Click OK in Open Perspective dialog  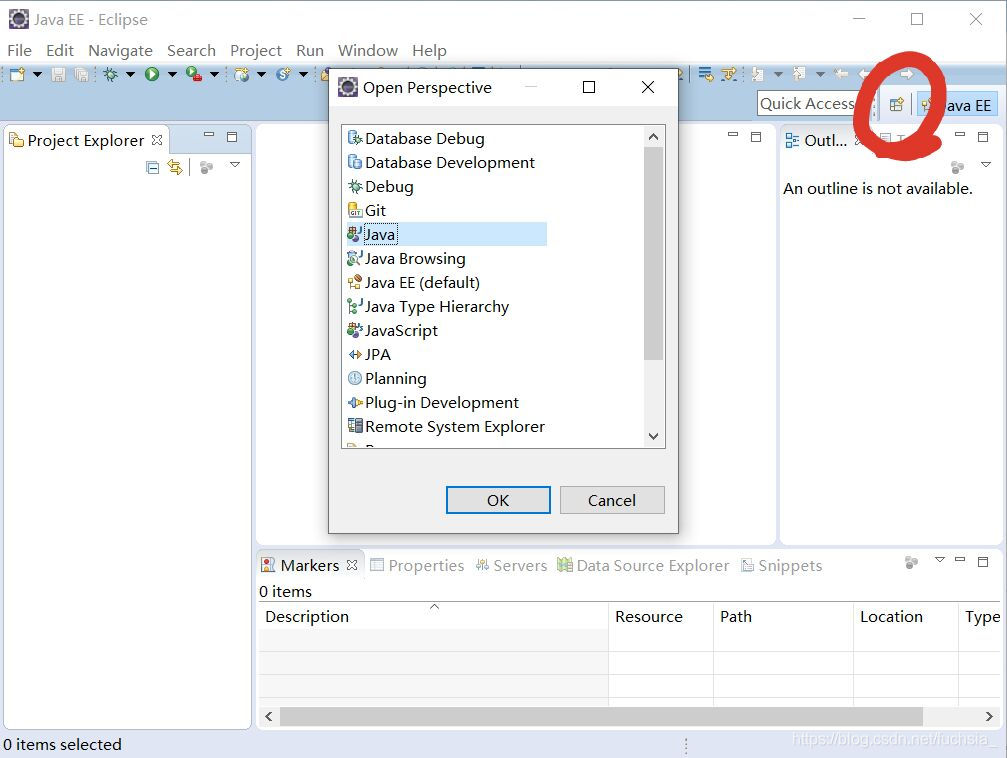(498, 500)
